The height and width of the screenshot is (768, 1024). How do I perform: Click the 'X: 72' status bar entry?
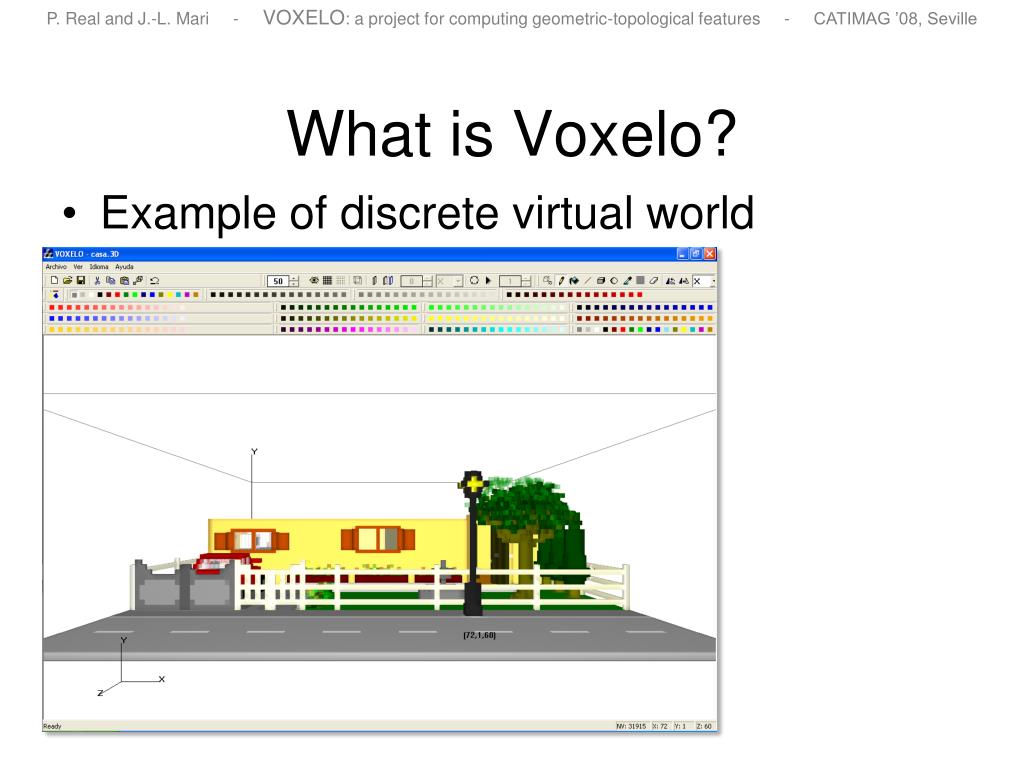[x=660, y=726]
